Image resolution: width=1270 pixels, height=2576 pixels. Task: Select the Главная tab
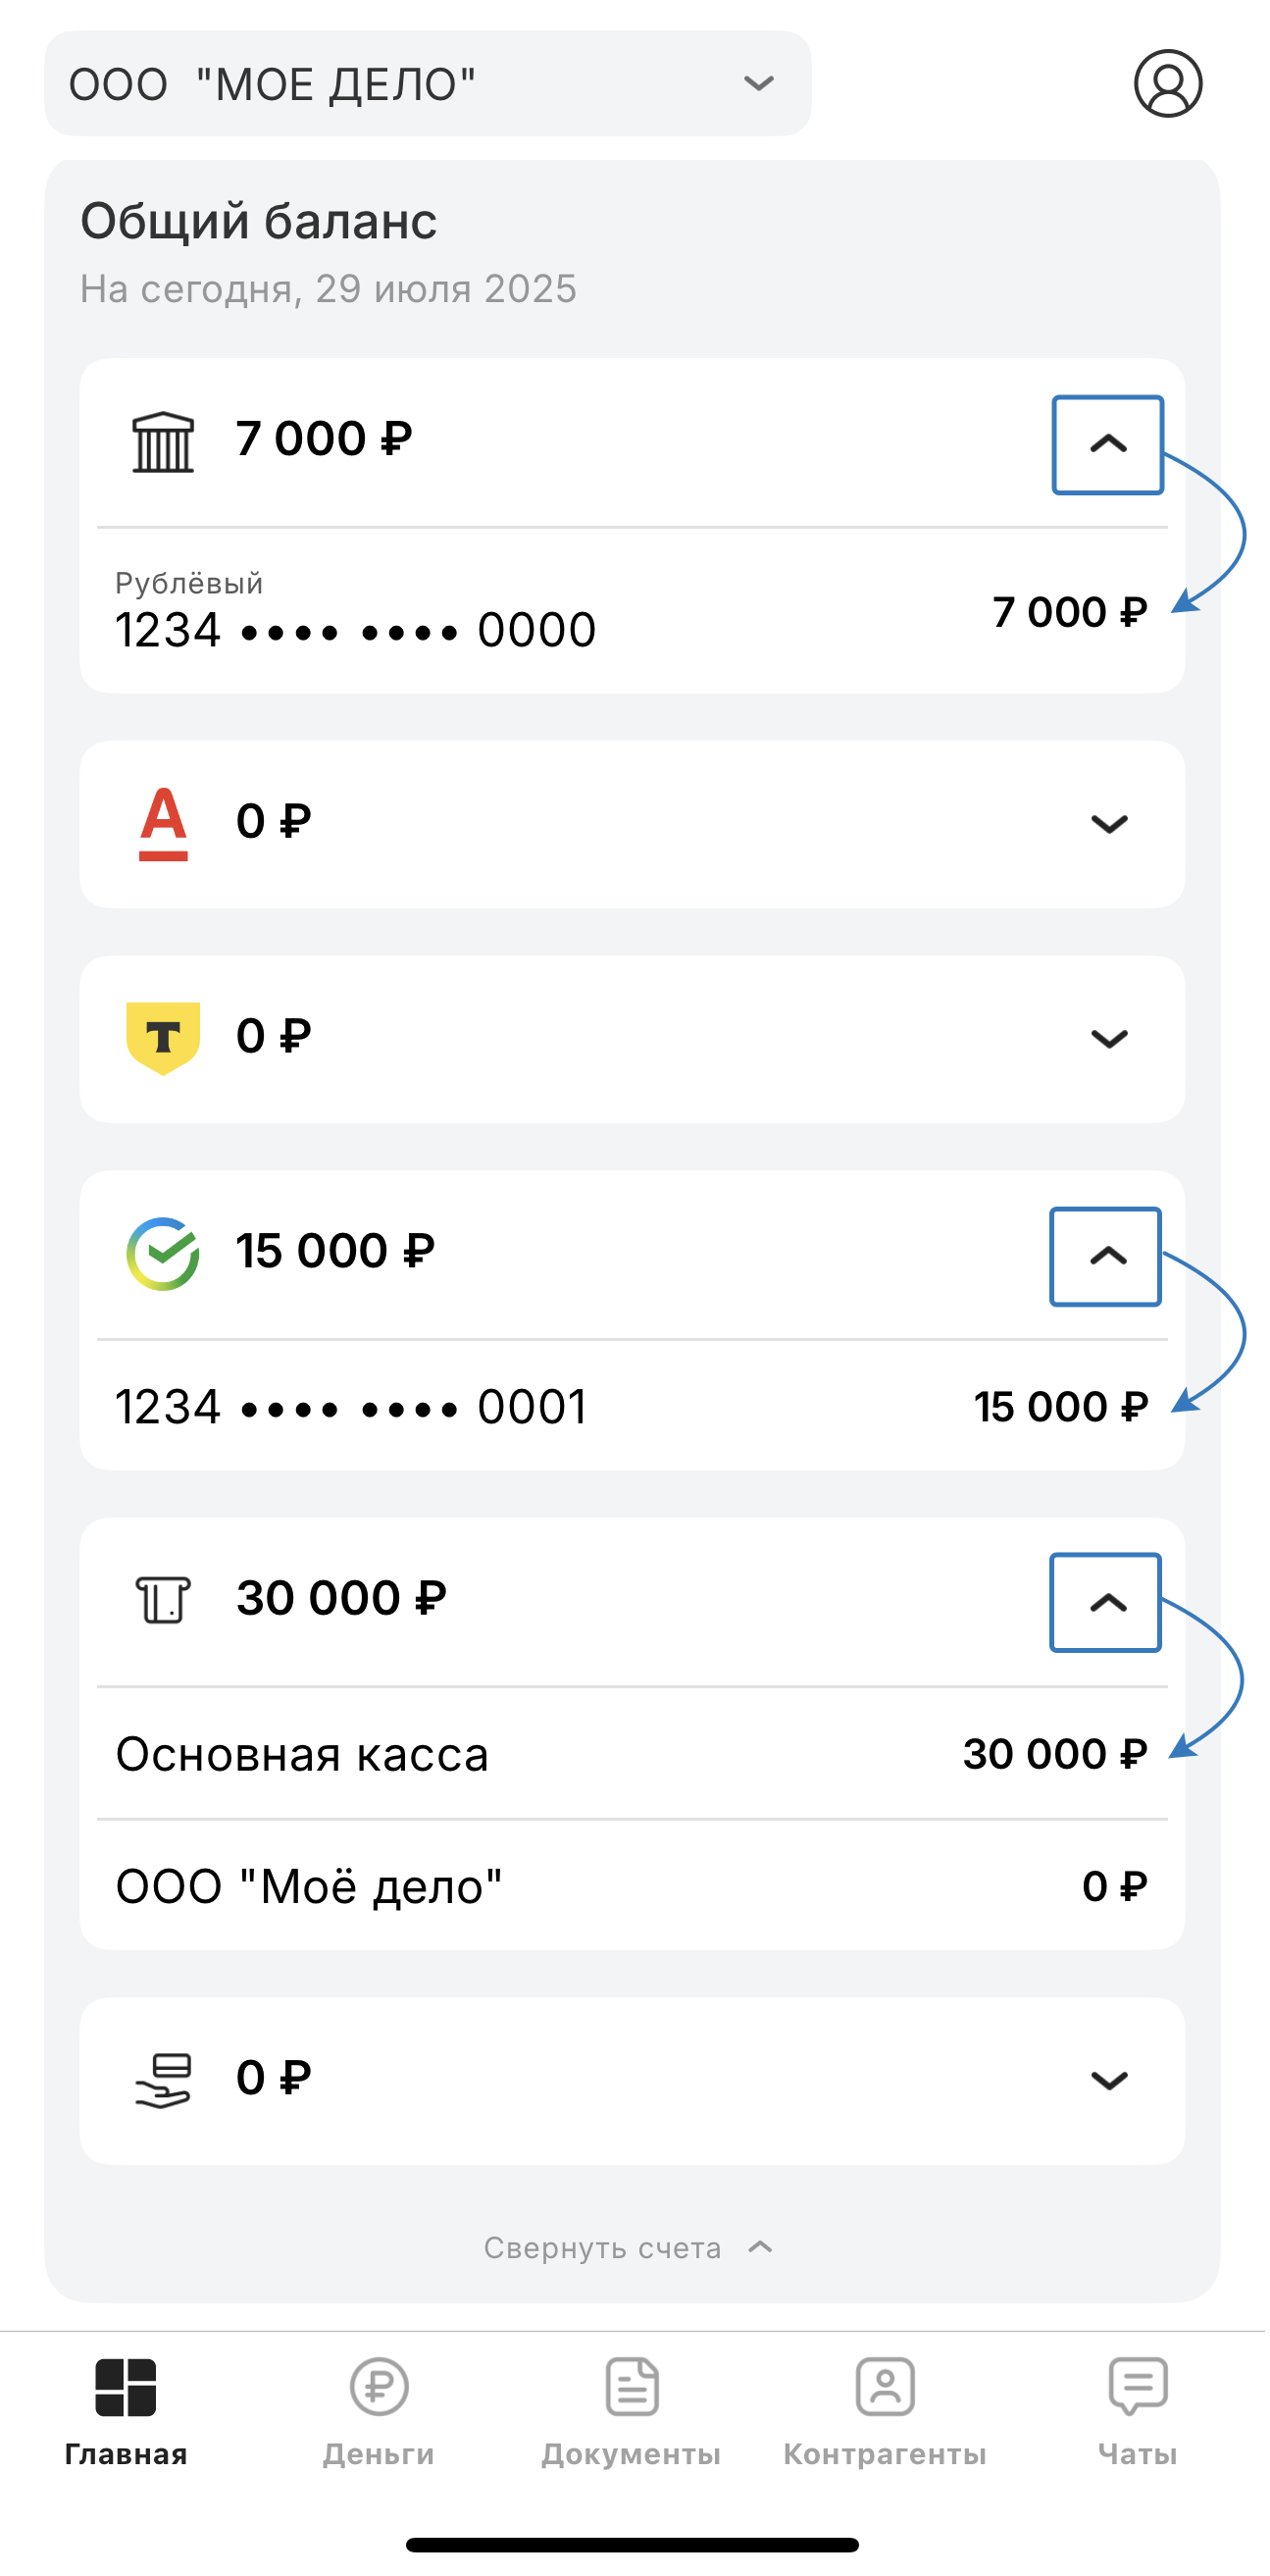click(x=126, y=2411)
